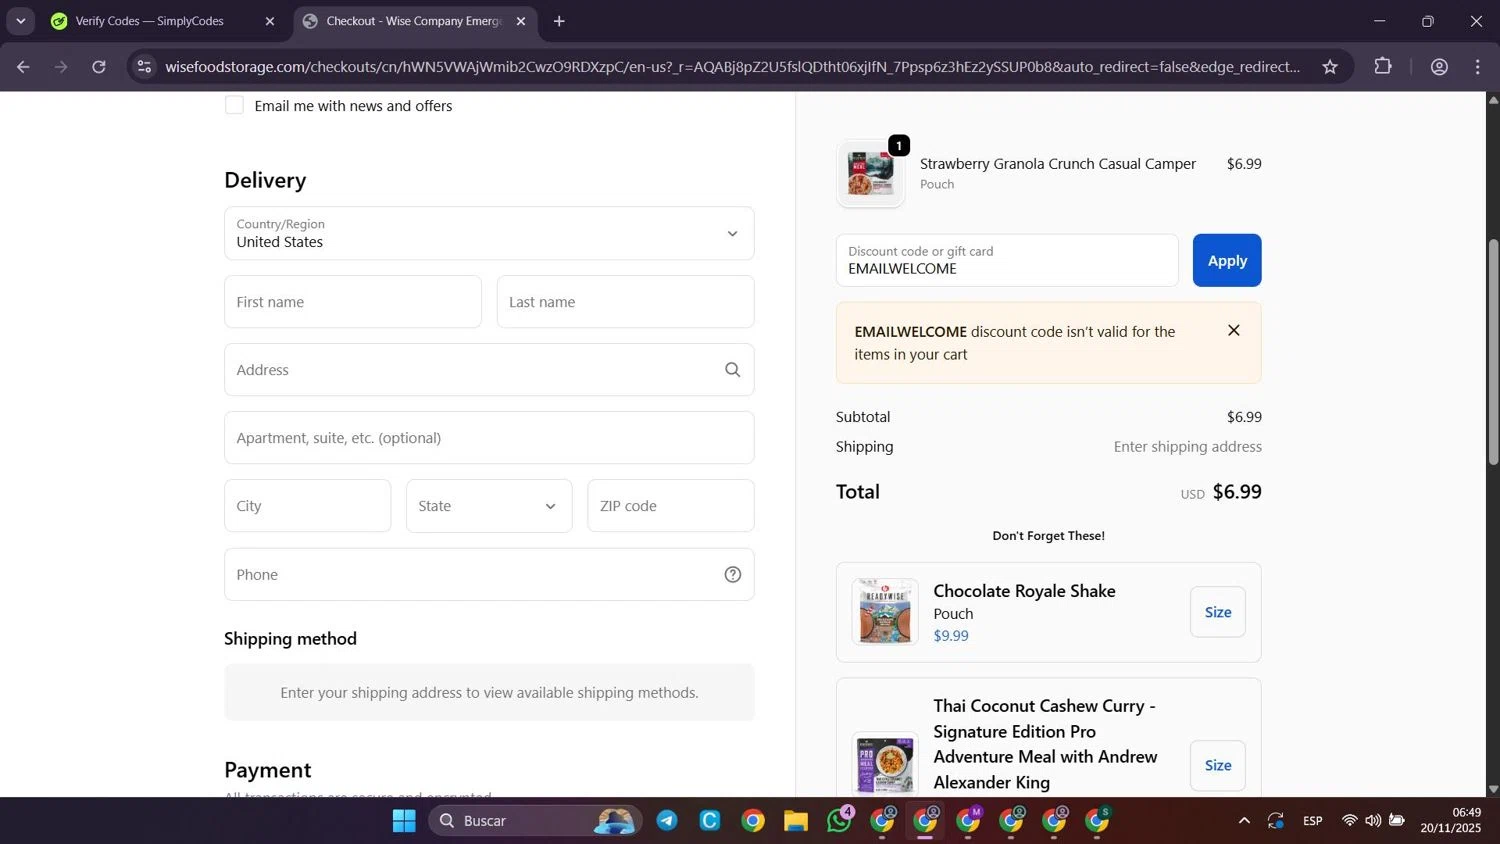Image resolution: width=1500 pixels, height=844 pixels.
Task: Go forward in browser history
Action: tap(61, 67)
